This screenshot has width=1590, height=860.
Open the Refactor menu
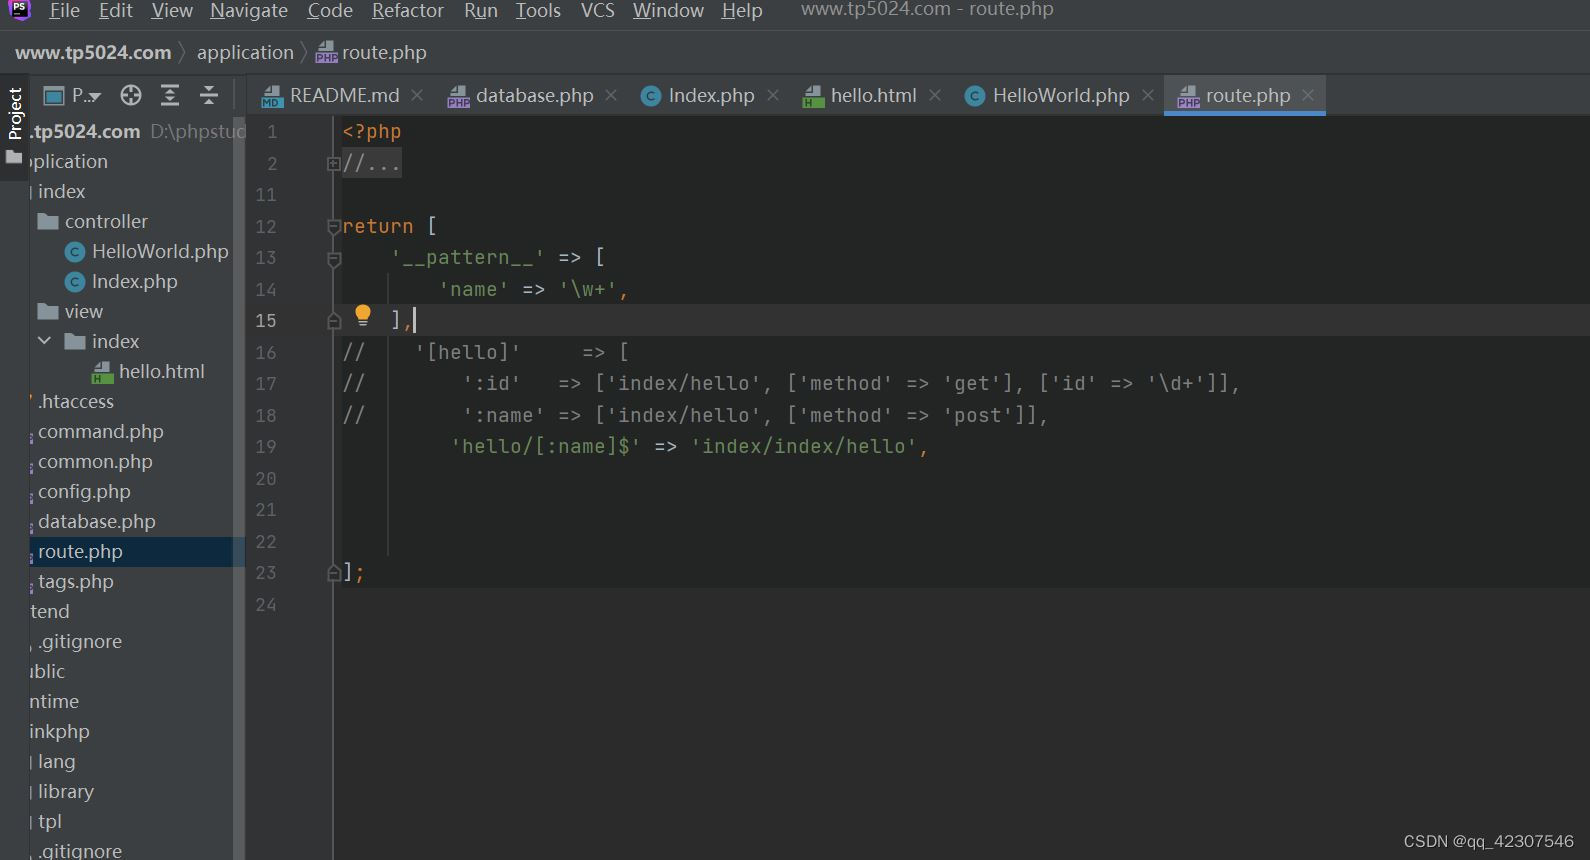click(408, 11)
